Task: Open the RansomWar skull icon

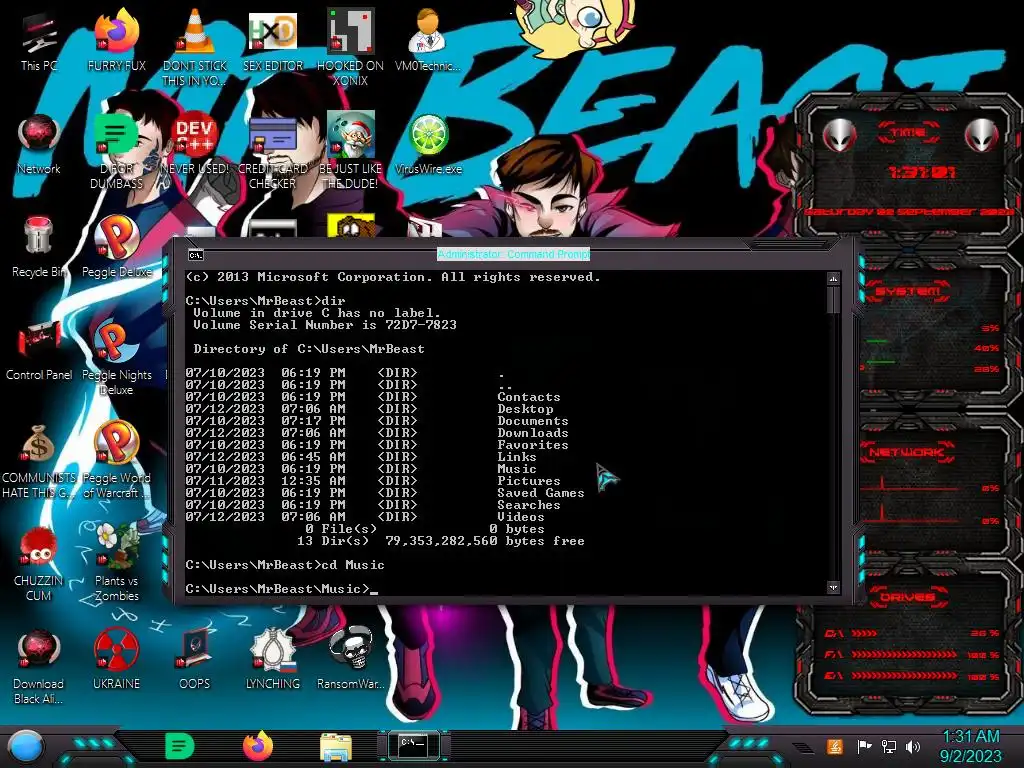Action: click(x=350, y=660)
